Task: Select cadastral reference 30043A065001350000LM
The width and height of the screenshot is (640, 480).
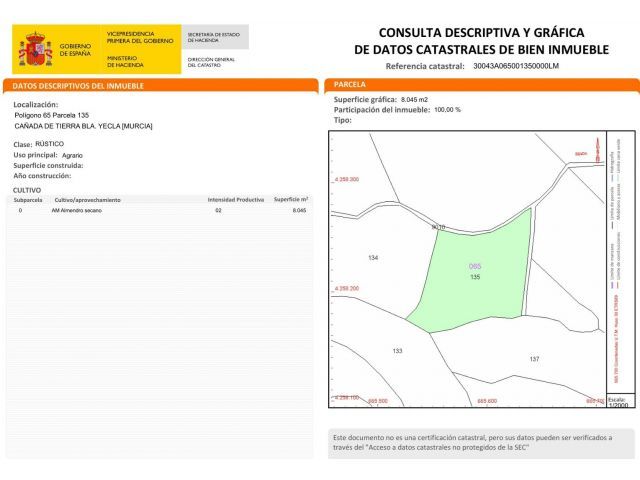Action: [x=516, y=66]
